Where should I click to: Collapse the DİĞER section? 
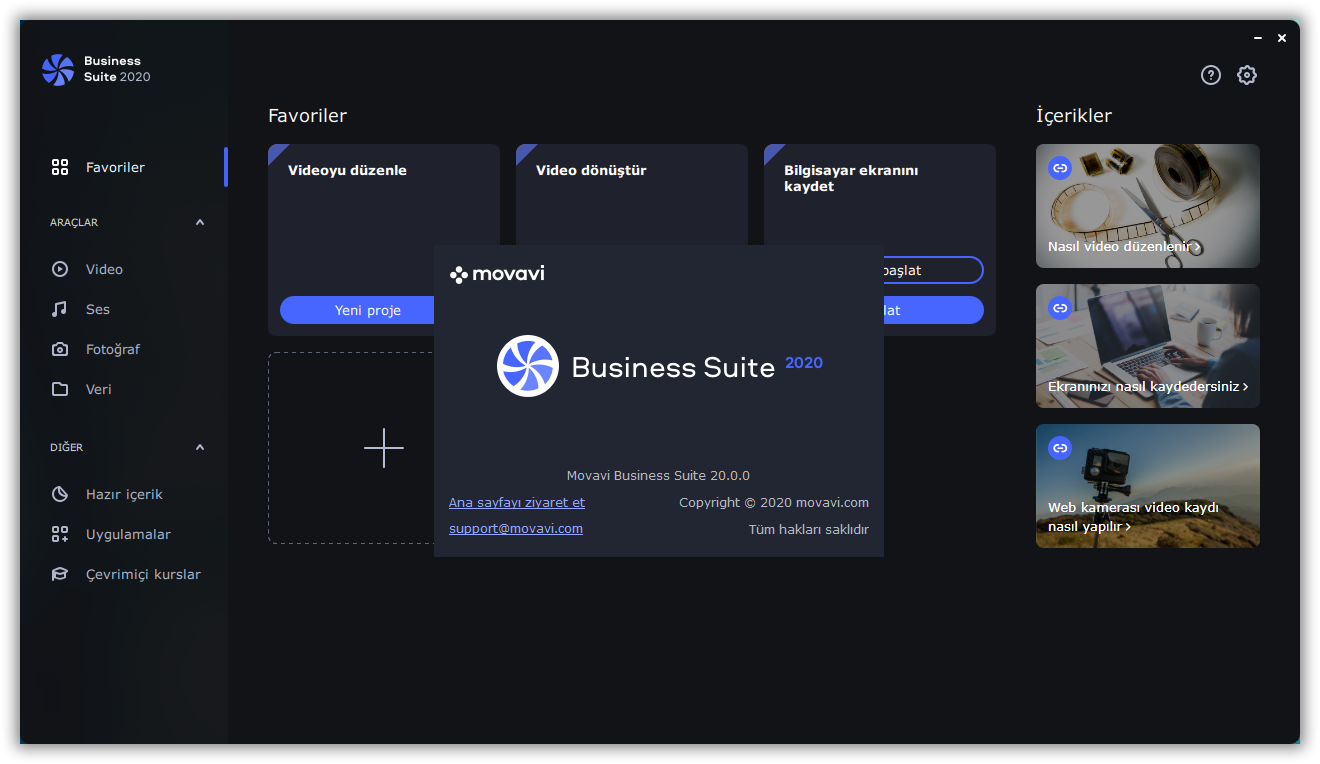point(200,447)
